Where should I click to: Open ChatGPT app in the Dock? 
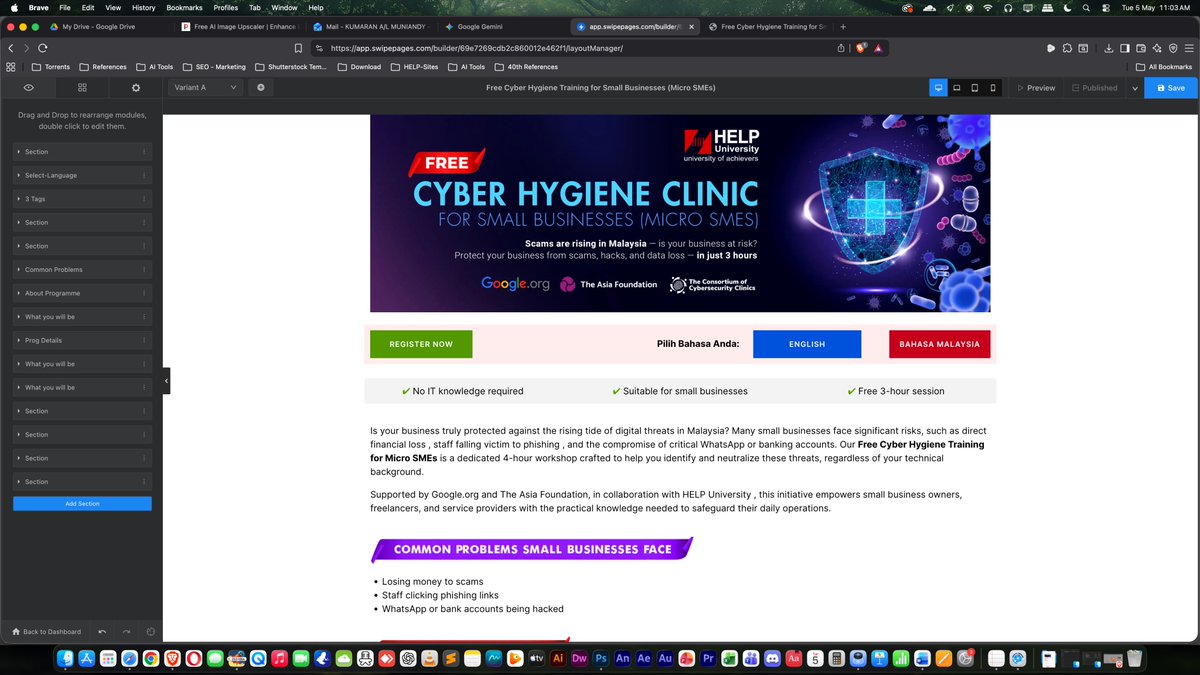(x=408, y=658)
